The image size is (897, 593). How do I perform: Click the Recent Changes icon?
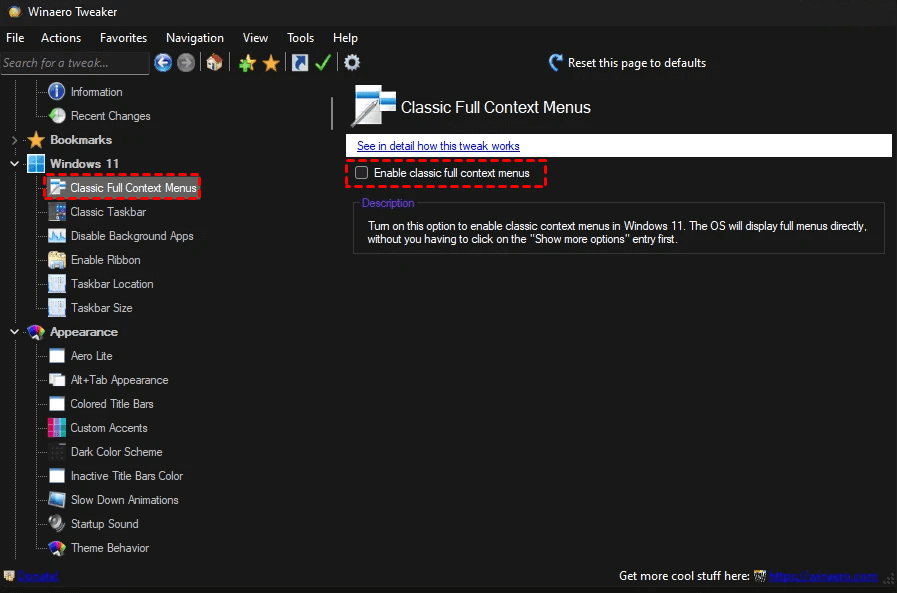pyautogui.click(x=57, y=116)
